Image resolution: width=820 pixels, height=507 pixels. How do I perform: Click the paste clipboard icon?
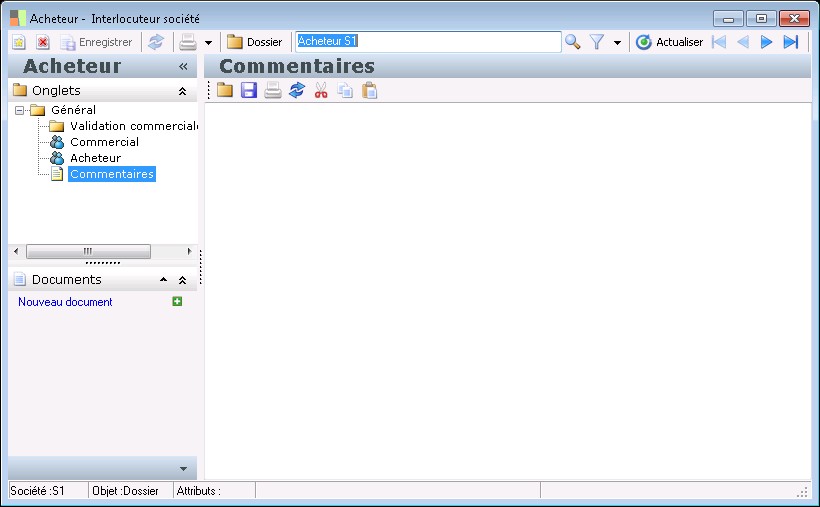369,91
